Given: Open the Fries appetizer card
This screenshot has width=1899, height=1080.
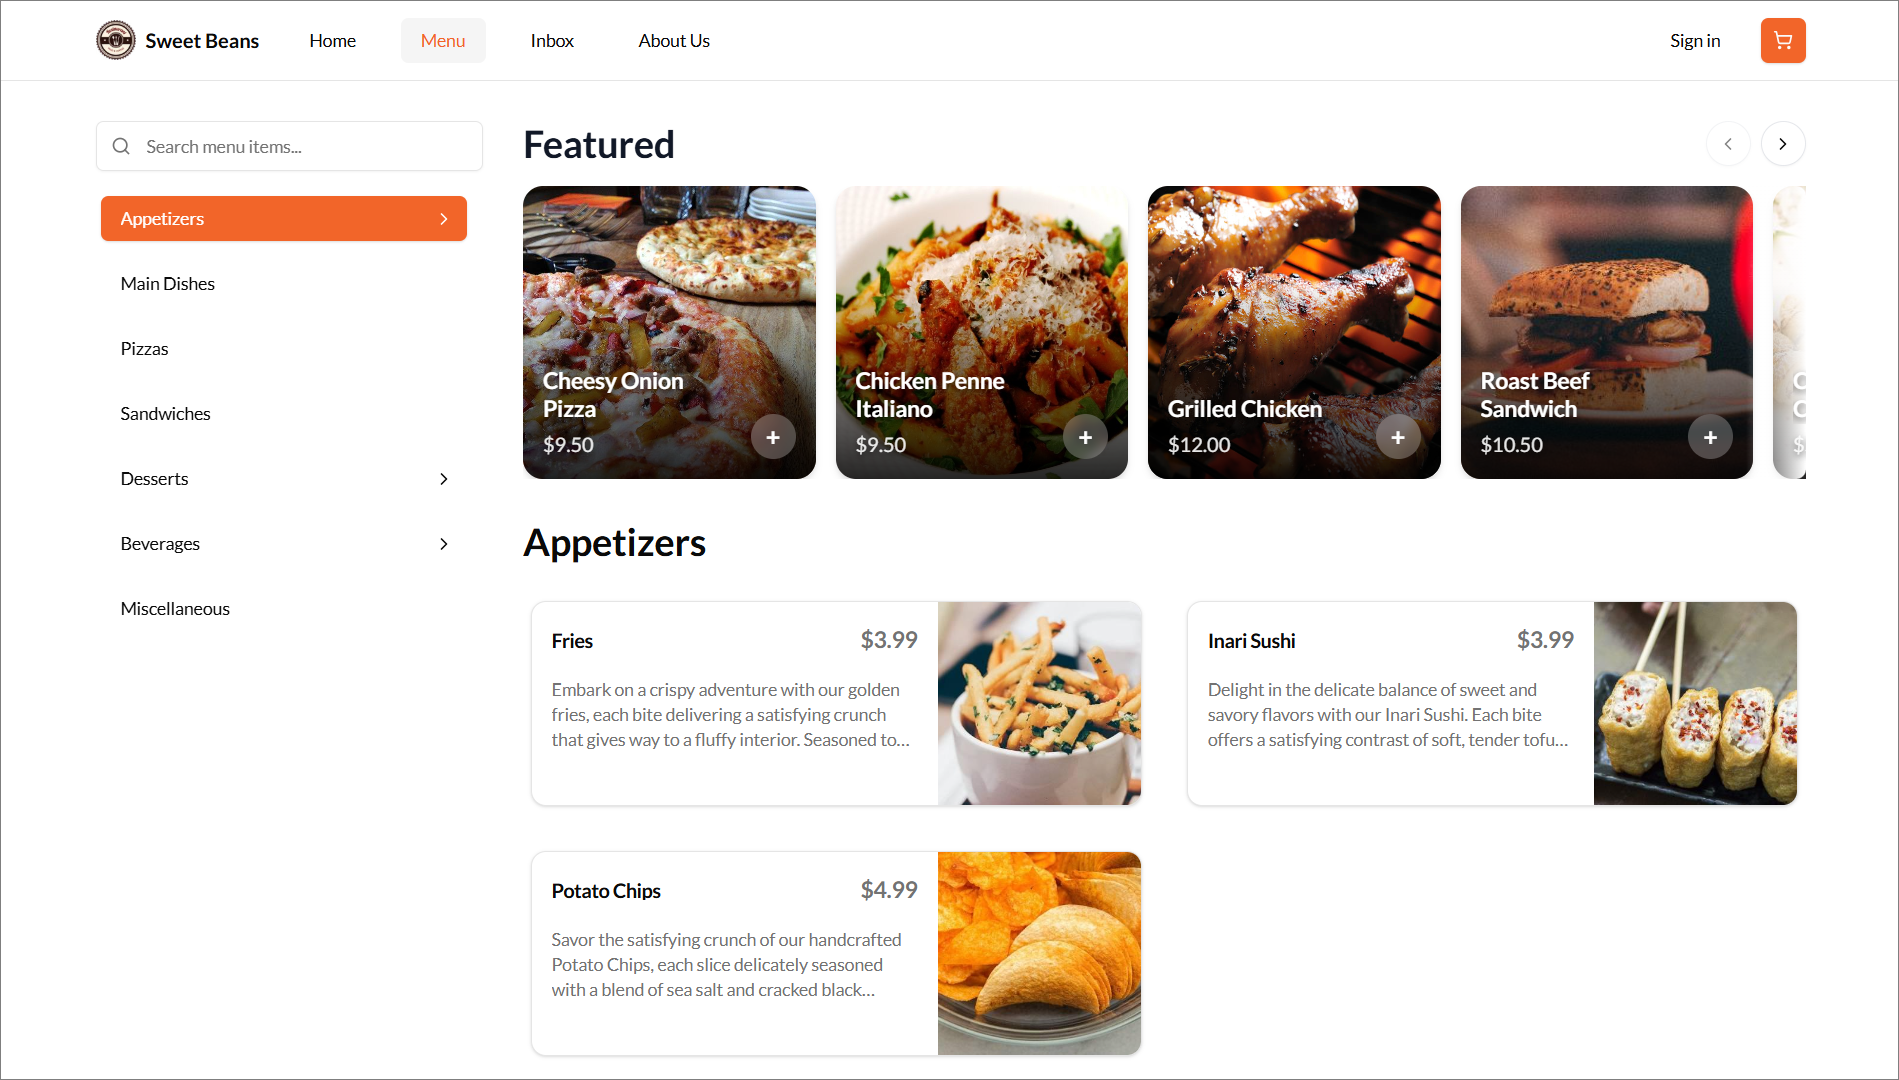Looking at the screenshot, I should 836,703.
